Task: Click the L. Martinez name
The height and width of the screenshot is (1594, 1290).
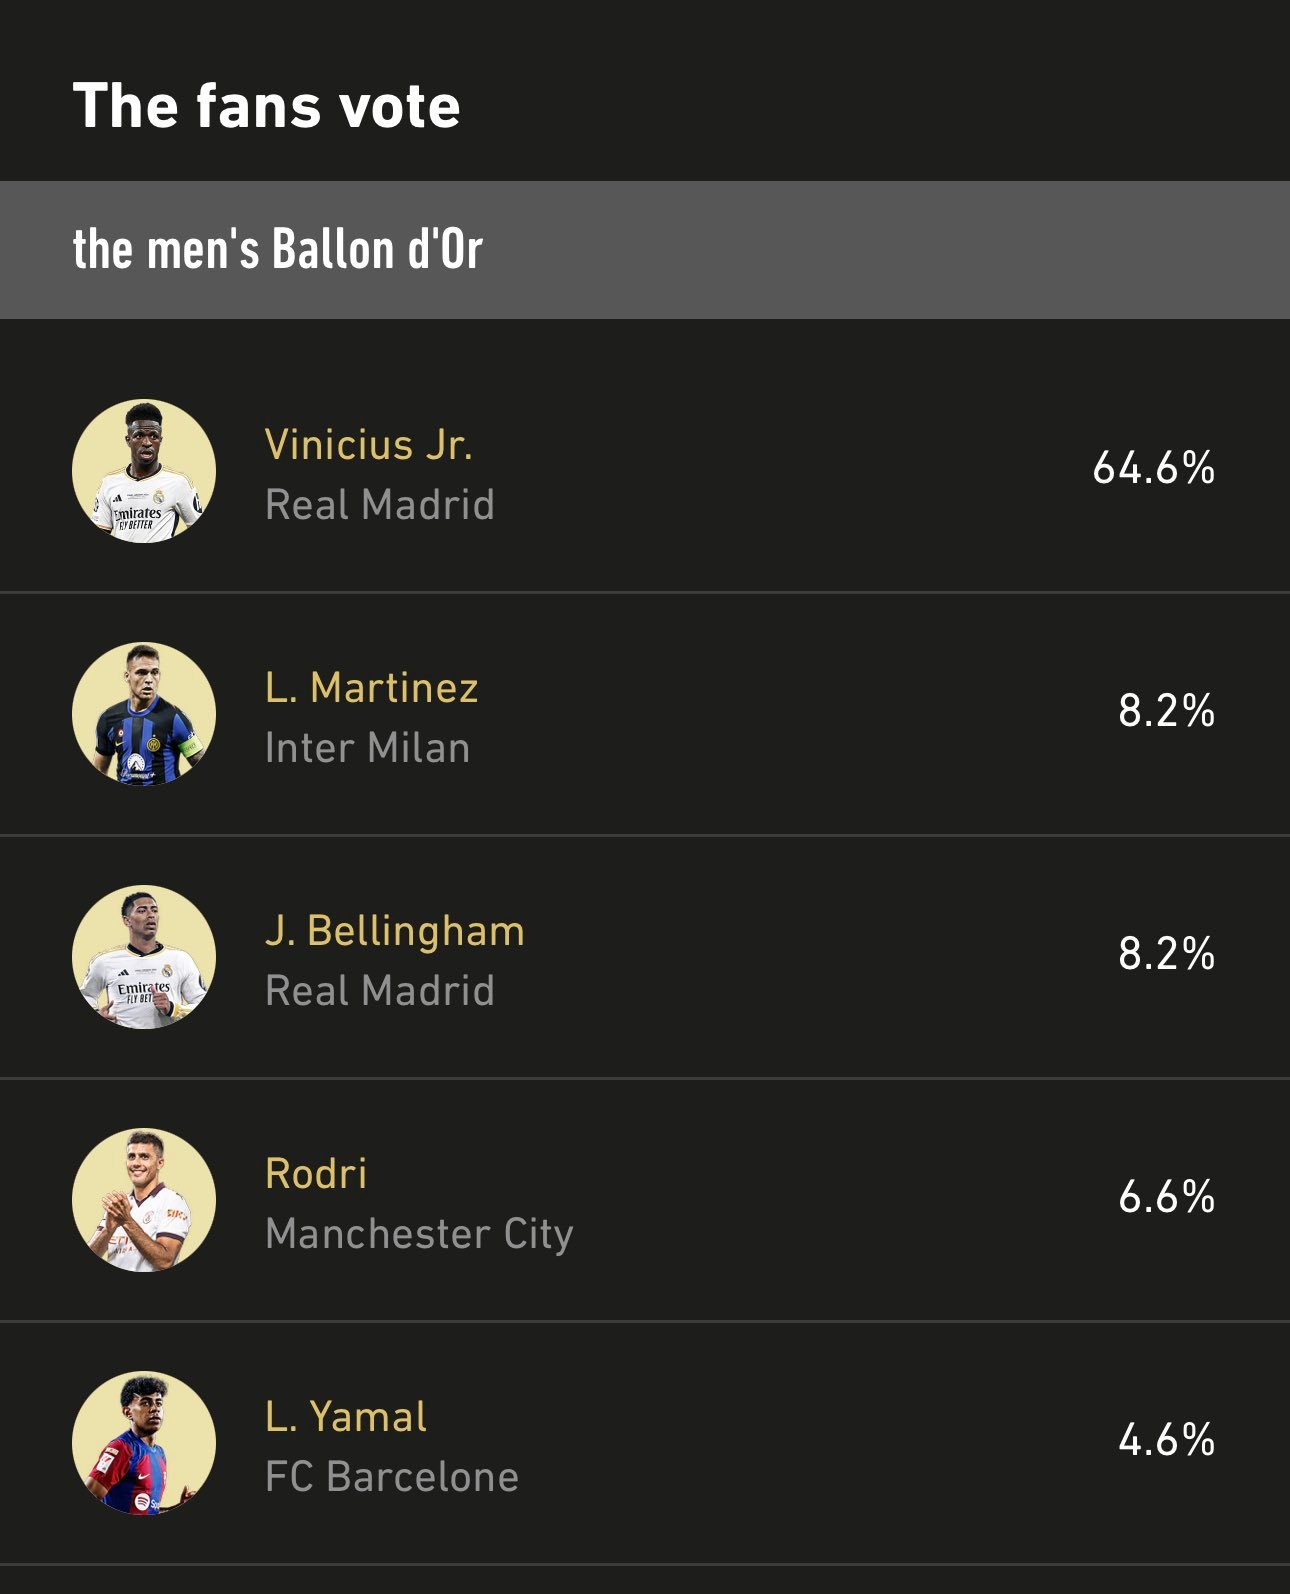Action: 372,688
